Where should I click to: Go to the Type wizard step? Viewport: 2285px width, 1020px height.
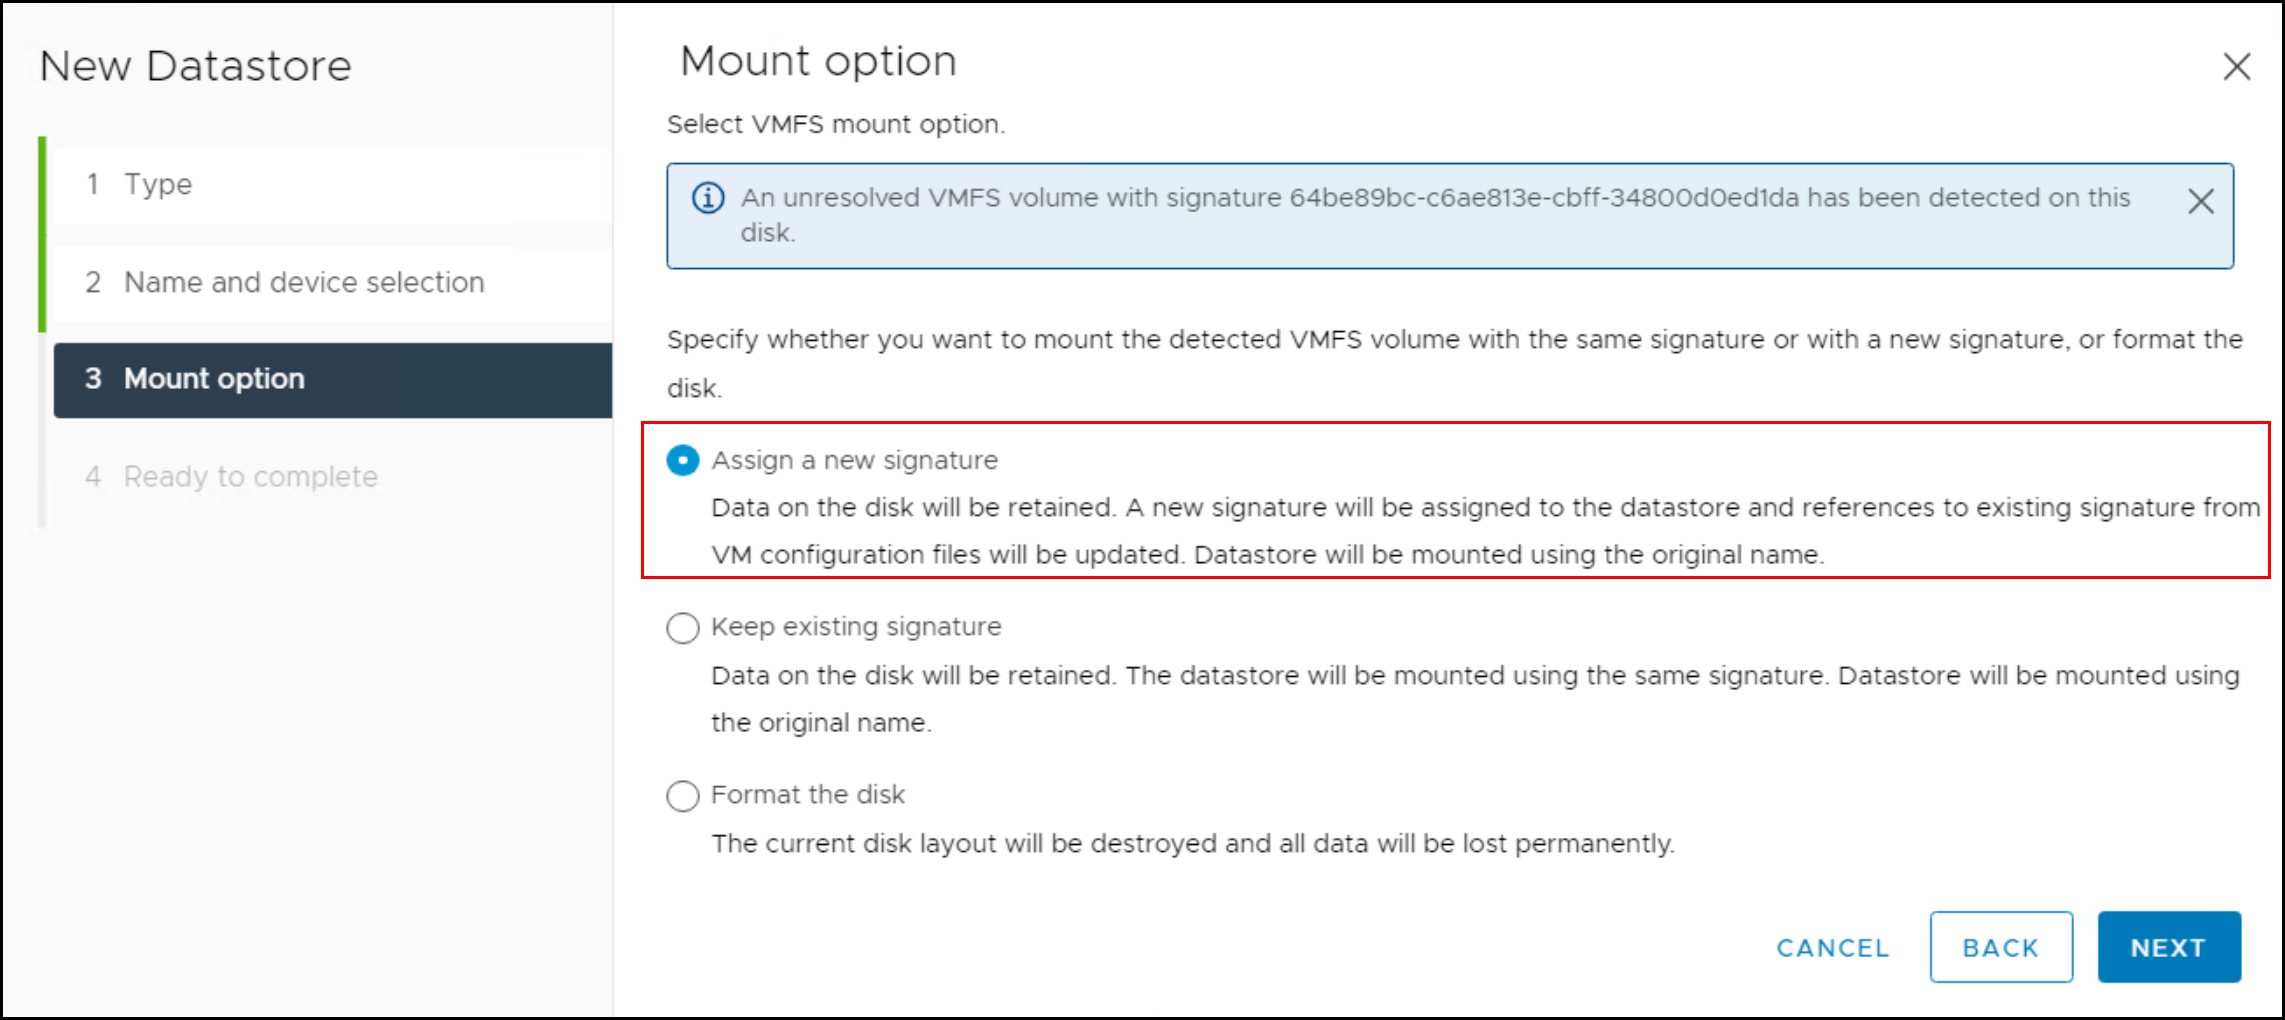tap(158, 185)
